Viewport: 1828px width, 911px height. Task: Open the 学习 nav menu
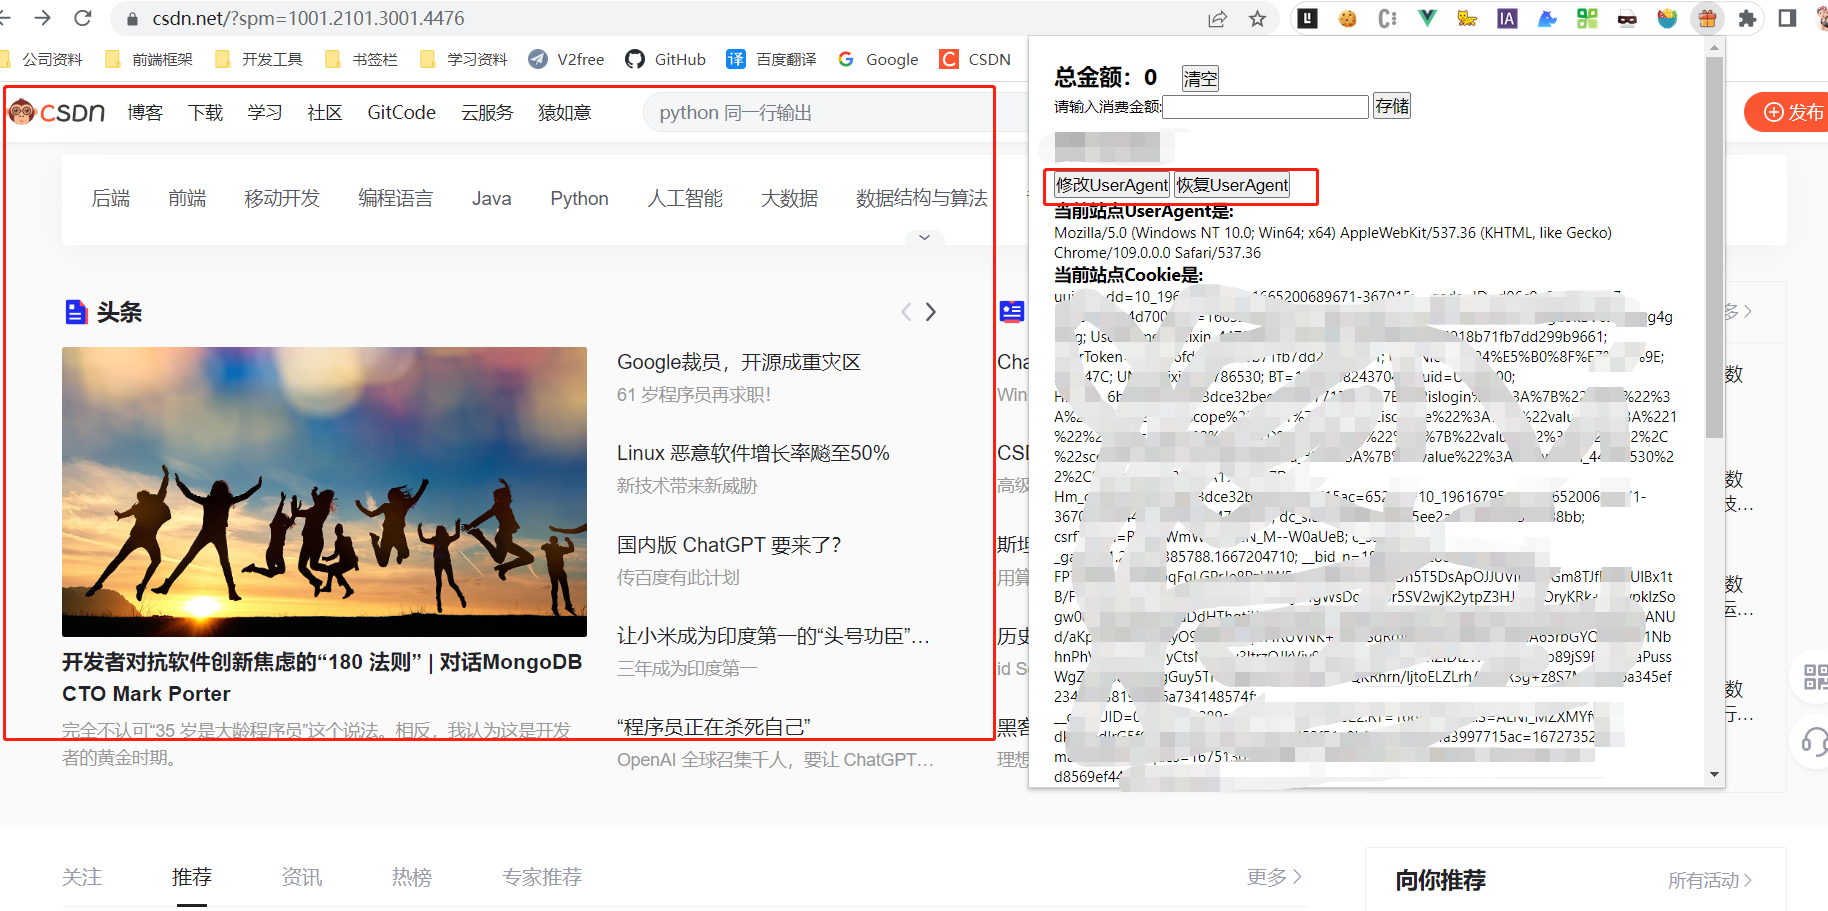pos(265,112)
